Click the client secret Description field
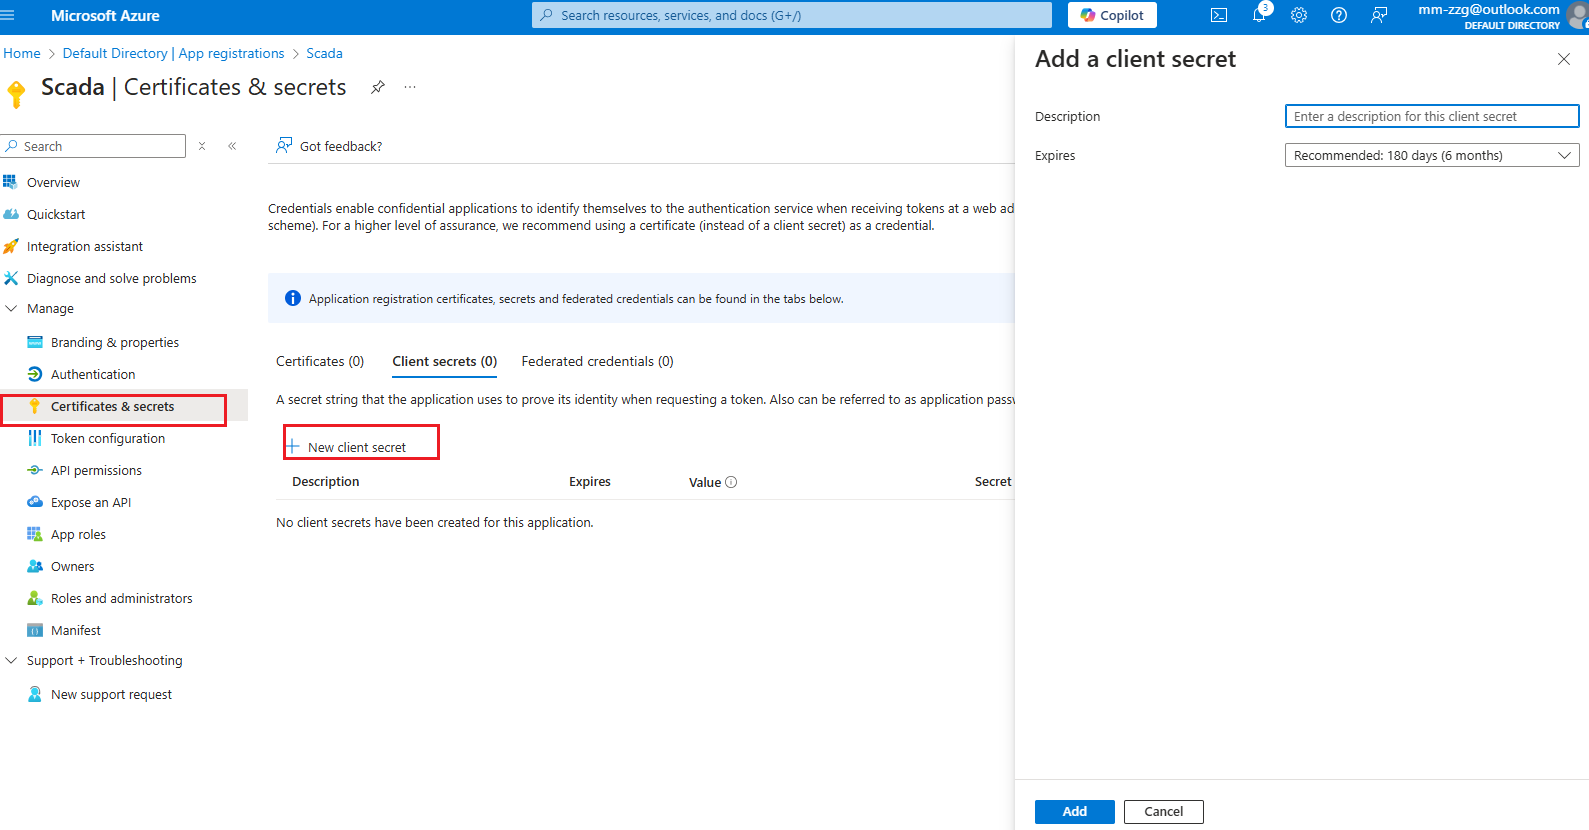Screen dimensions: 1589x830 coord(1431,116)
